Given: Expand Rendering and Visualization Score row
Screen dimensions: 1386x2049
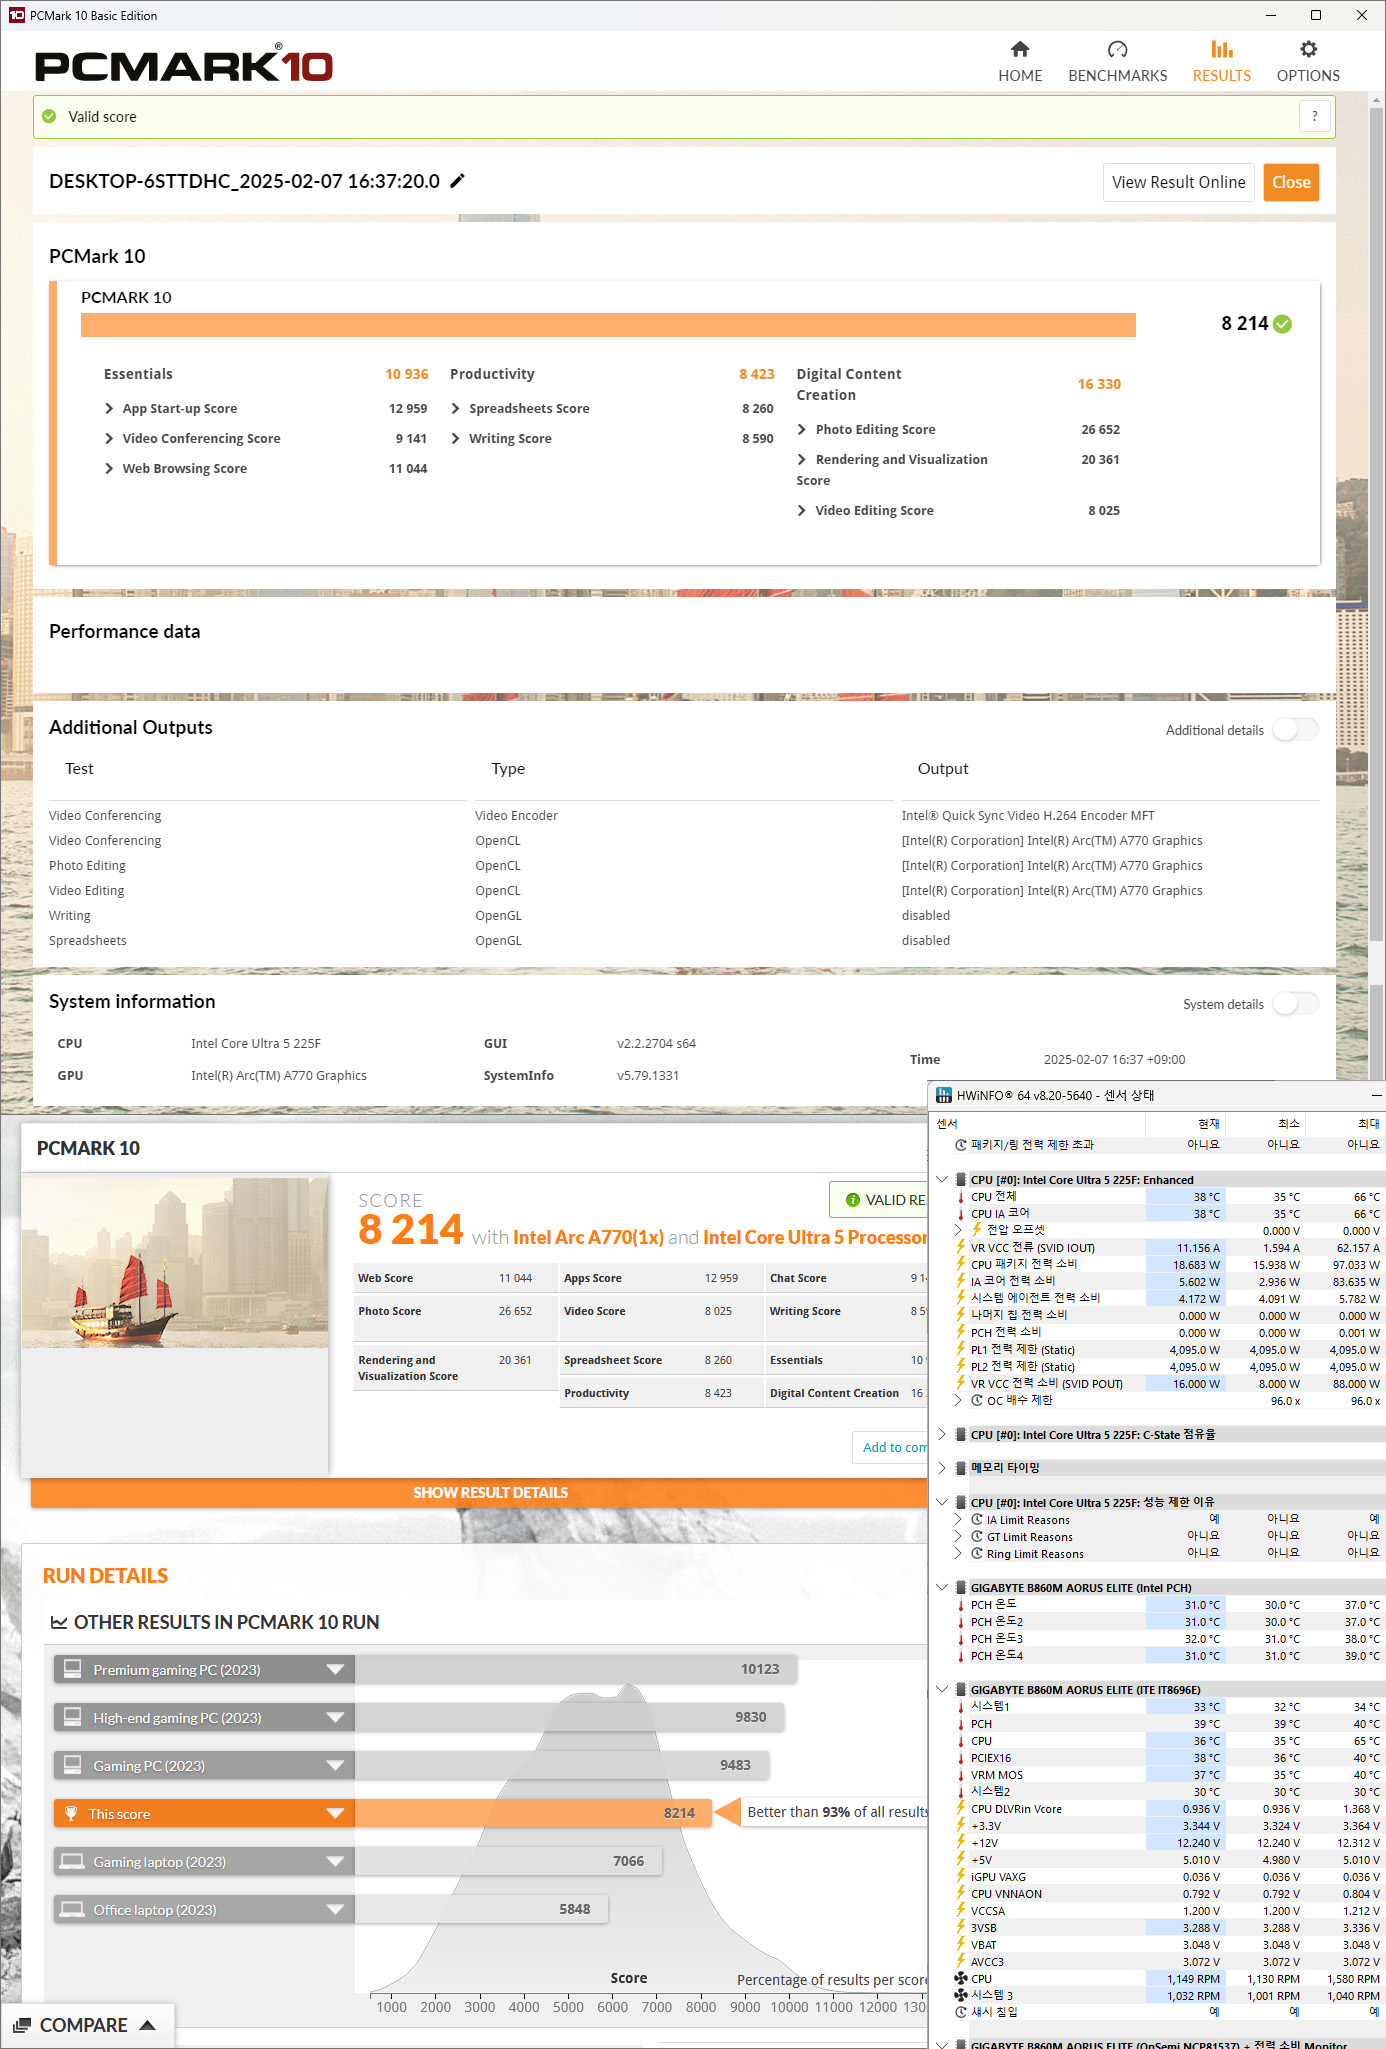Looking at the screenshot, I should click(802, 459).
